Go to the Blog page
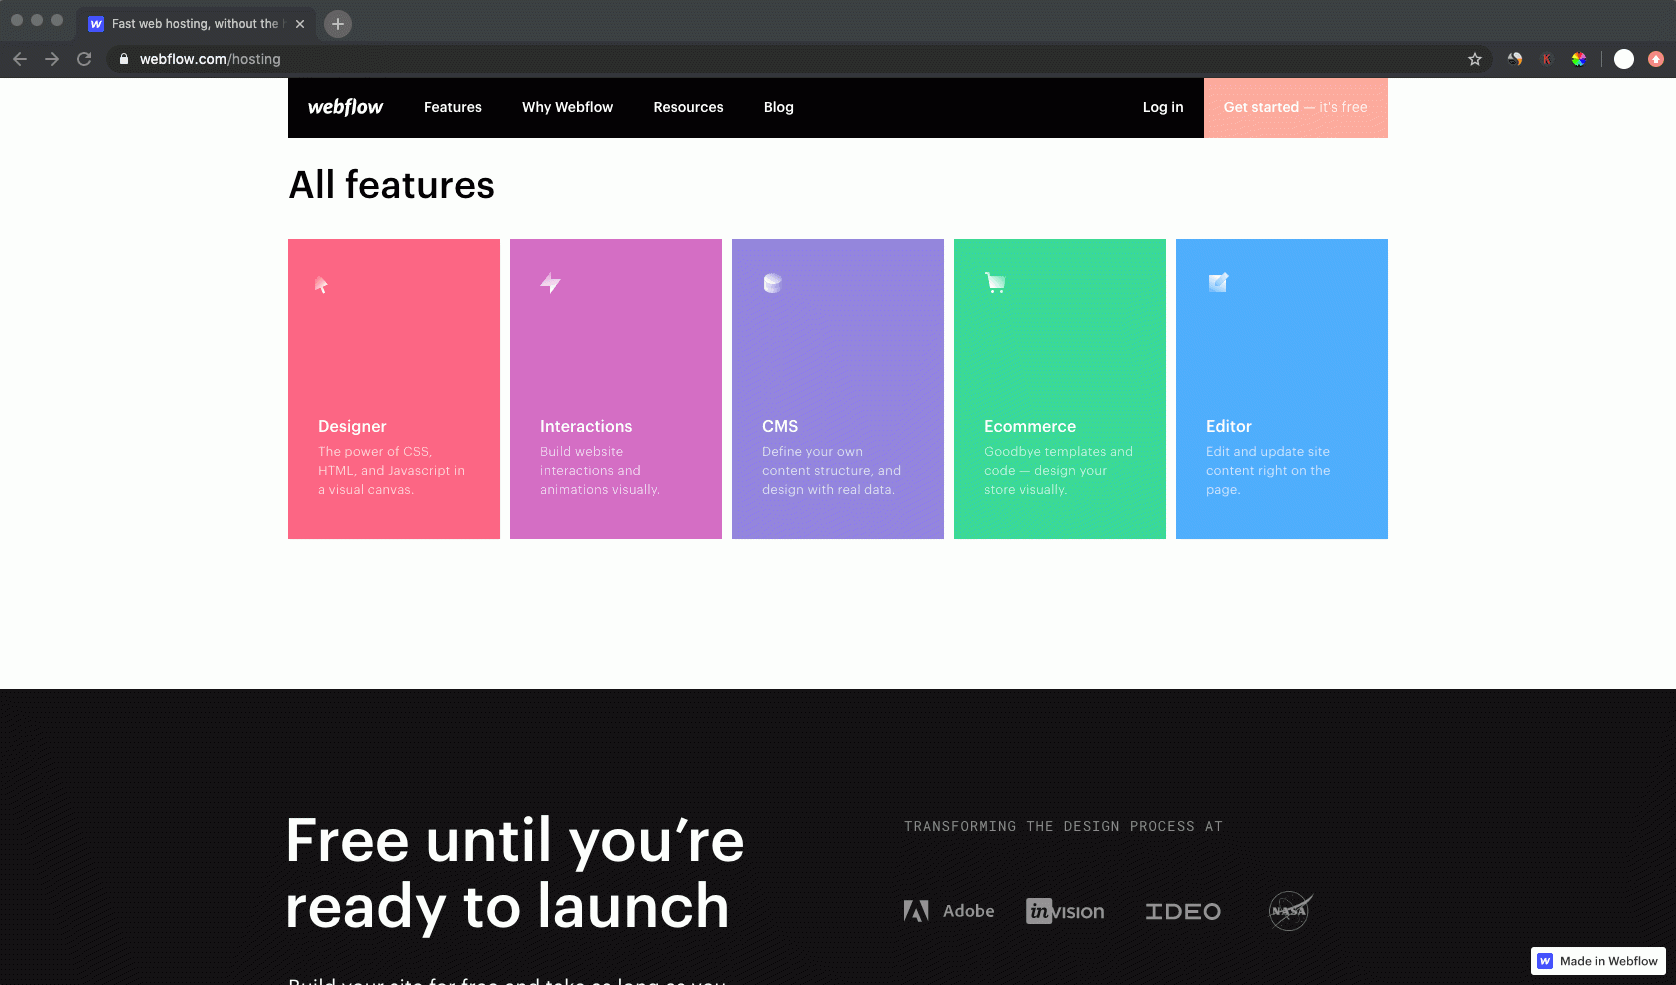The height and width of the screenshot is (985, 1676). coord(778,107)
